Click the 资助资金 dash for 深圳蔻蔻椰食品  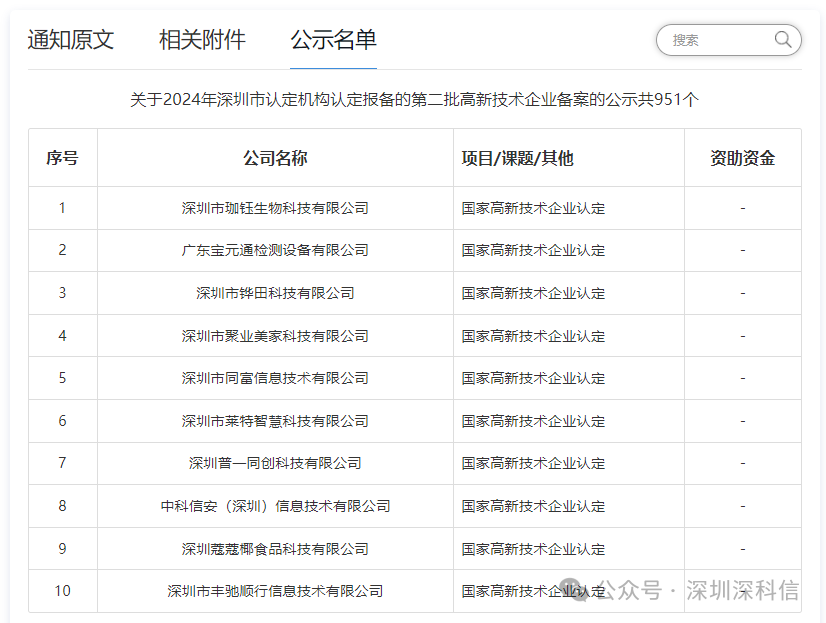click(x=743, y=549)
